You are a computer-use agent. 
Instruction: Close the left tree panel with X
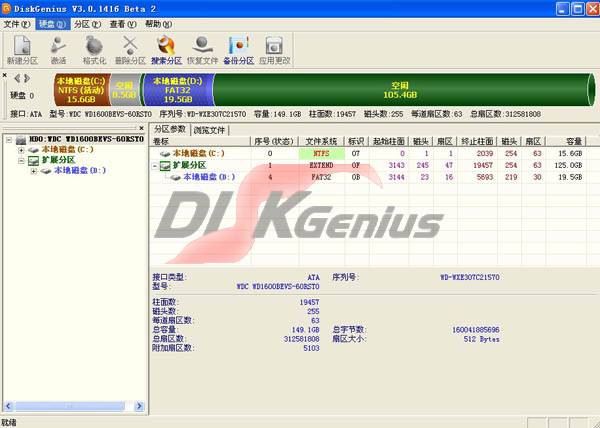click(x=141, y=128)
